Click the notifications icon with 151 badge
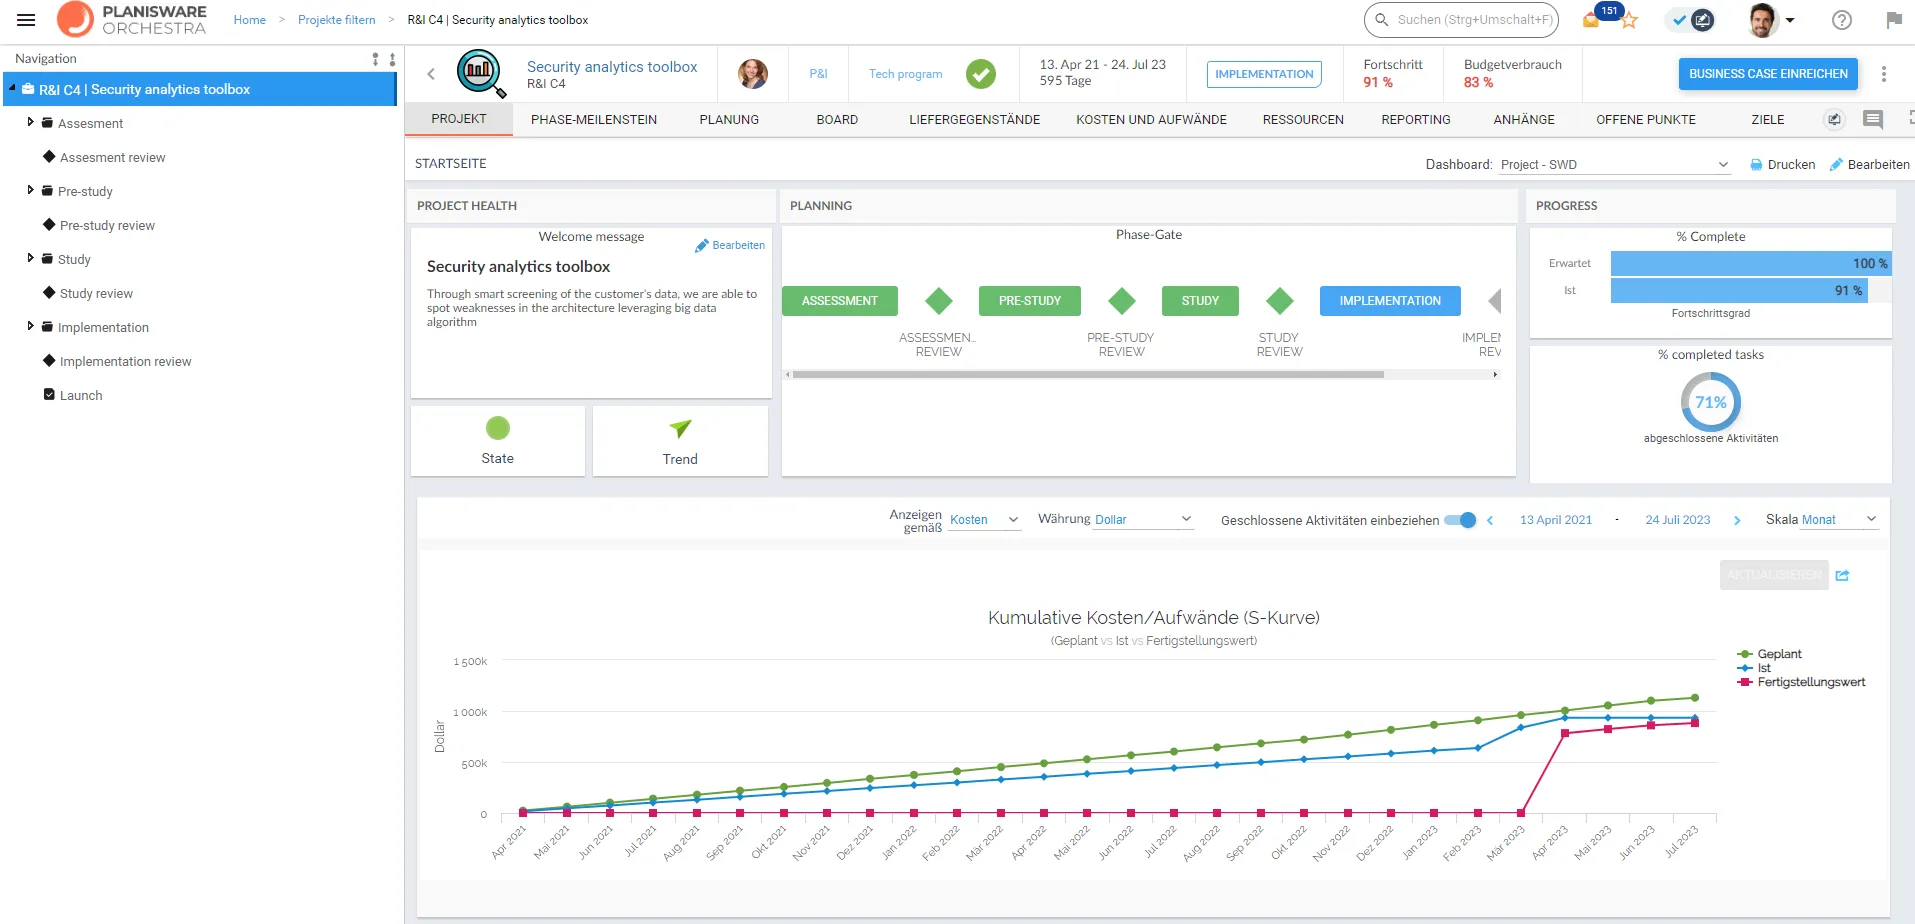The width and height of the screenshot is (1915, 924). click(x=1592, y=20)
